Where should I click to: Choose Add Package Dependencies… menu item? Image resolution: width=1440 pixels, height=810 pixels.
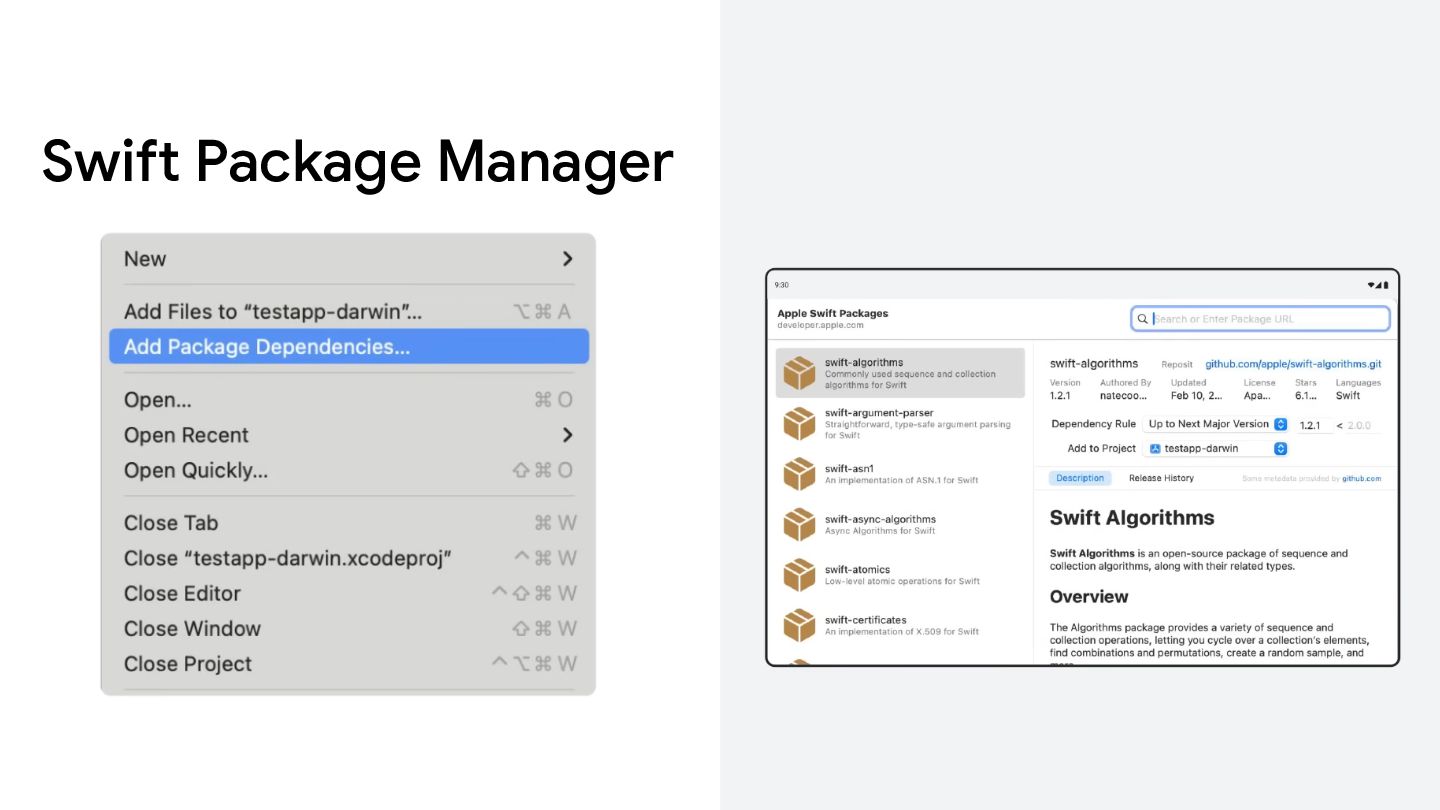pos(348,347)
